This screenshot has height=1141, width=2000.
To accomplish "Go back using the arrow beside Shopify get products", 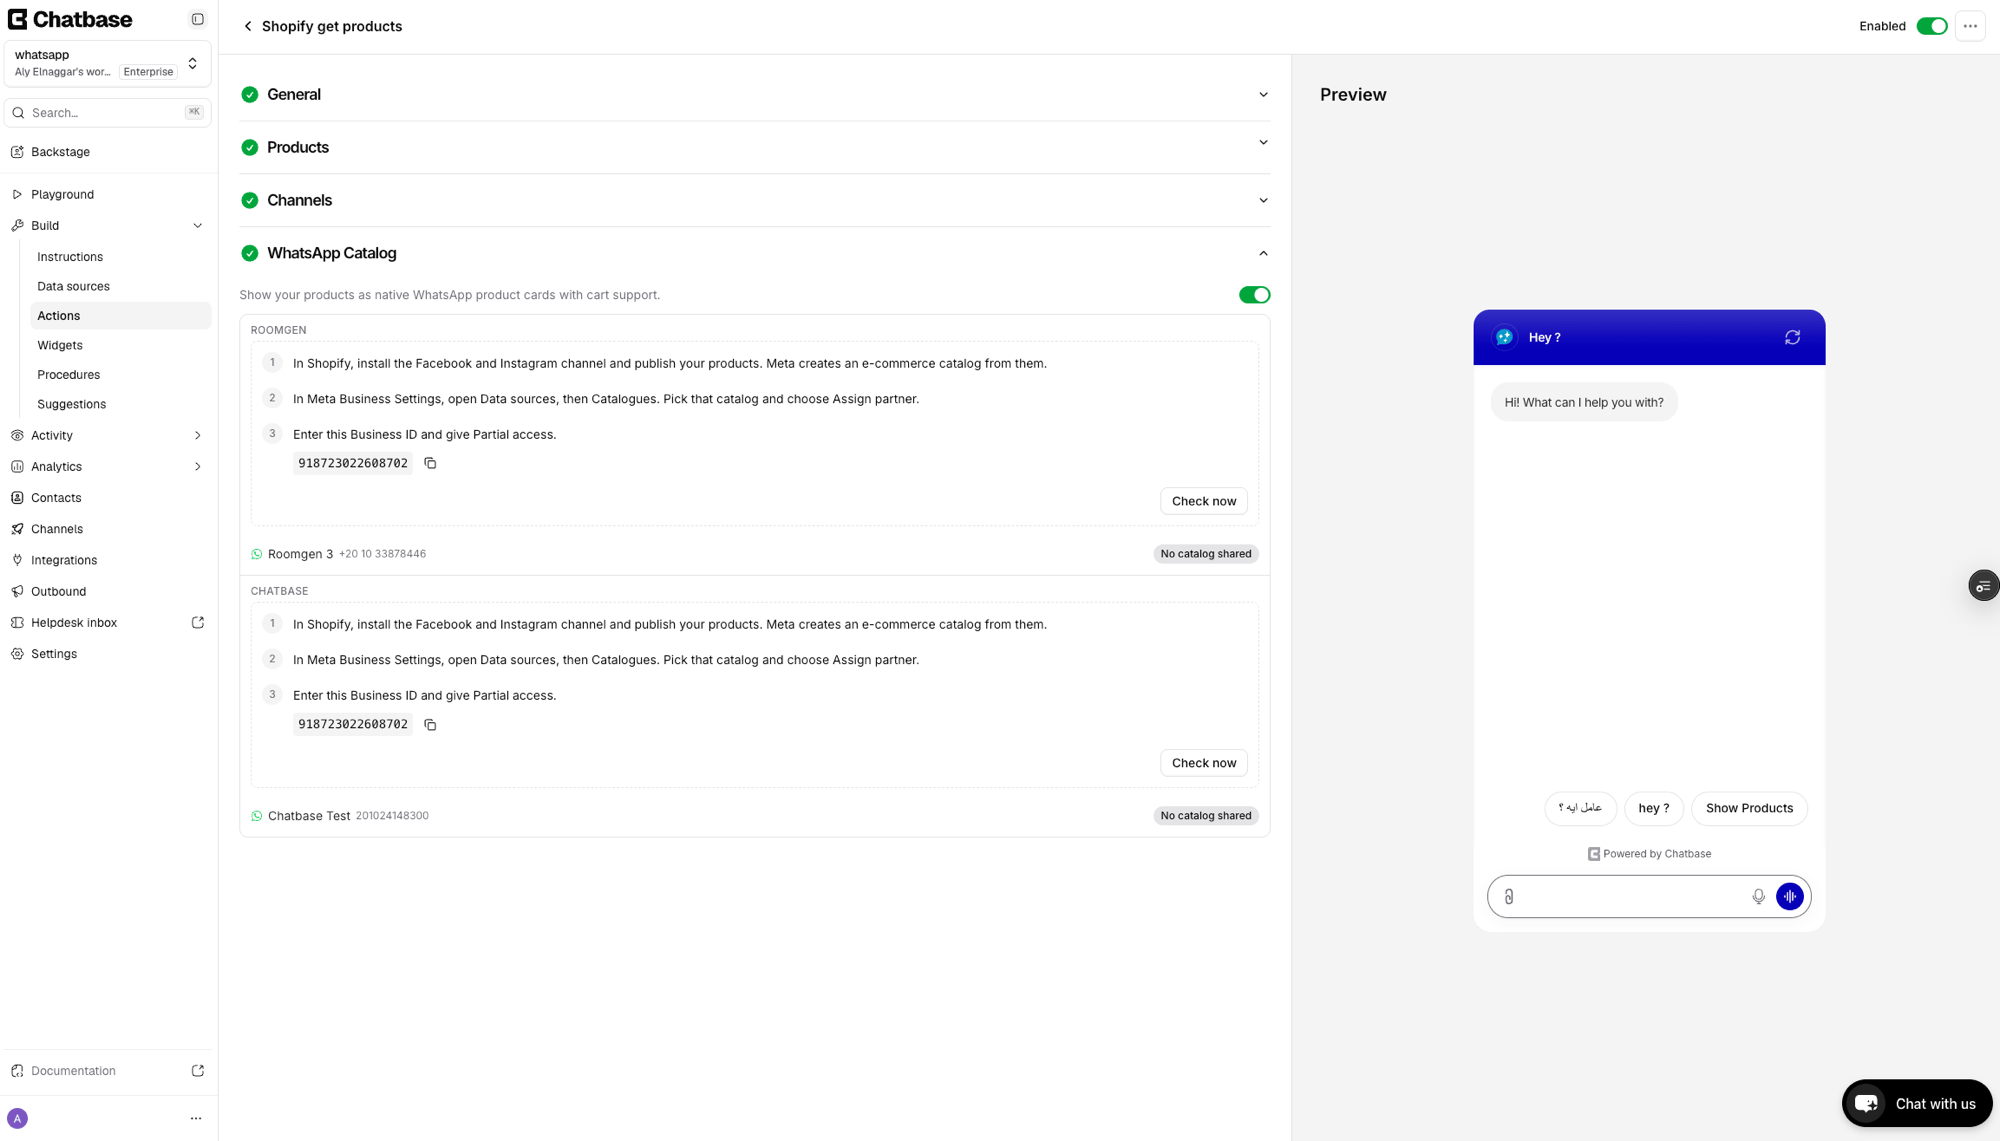I will [x=248, y=26].
